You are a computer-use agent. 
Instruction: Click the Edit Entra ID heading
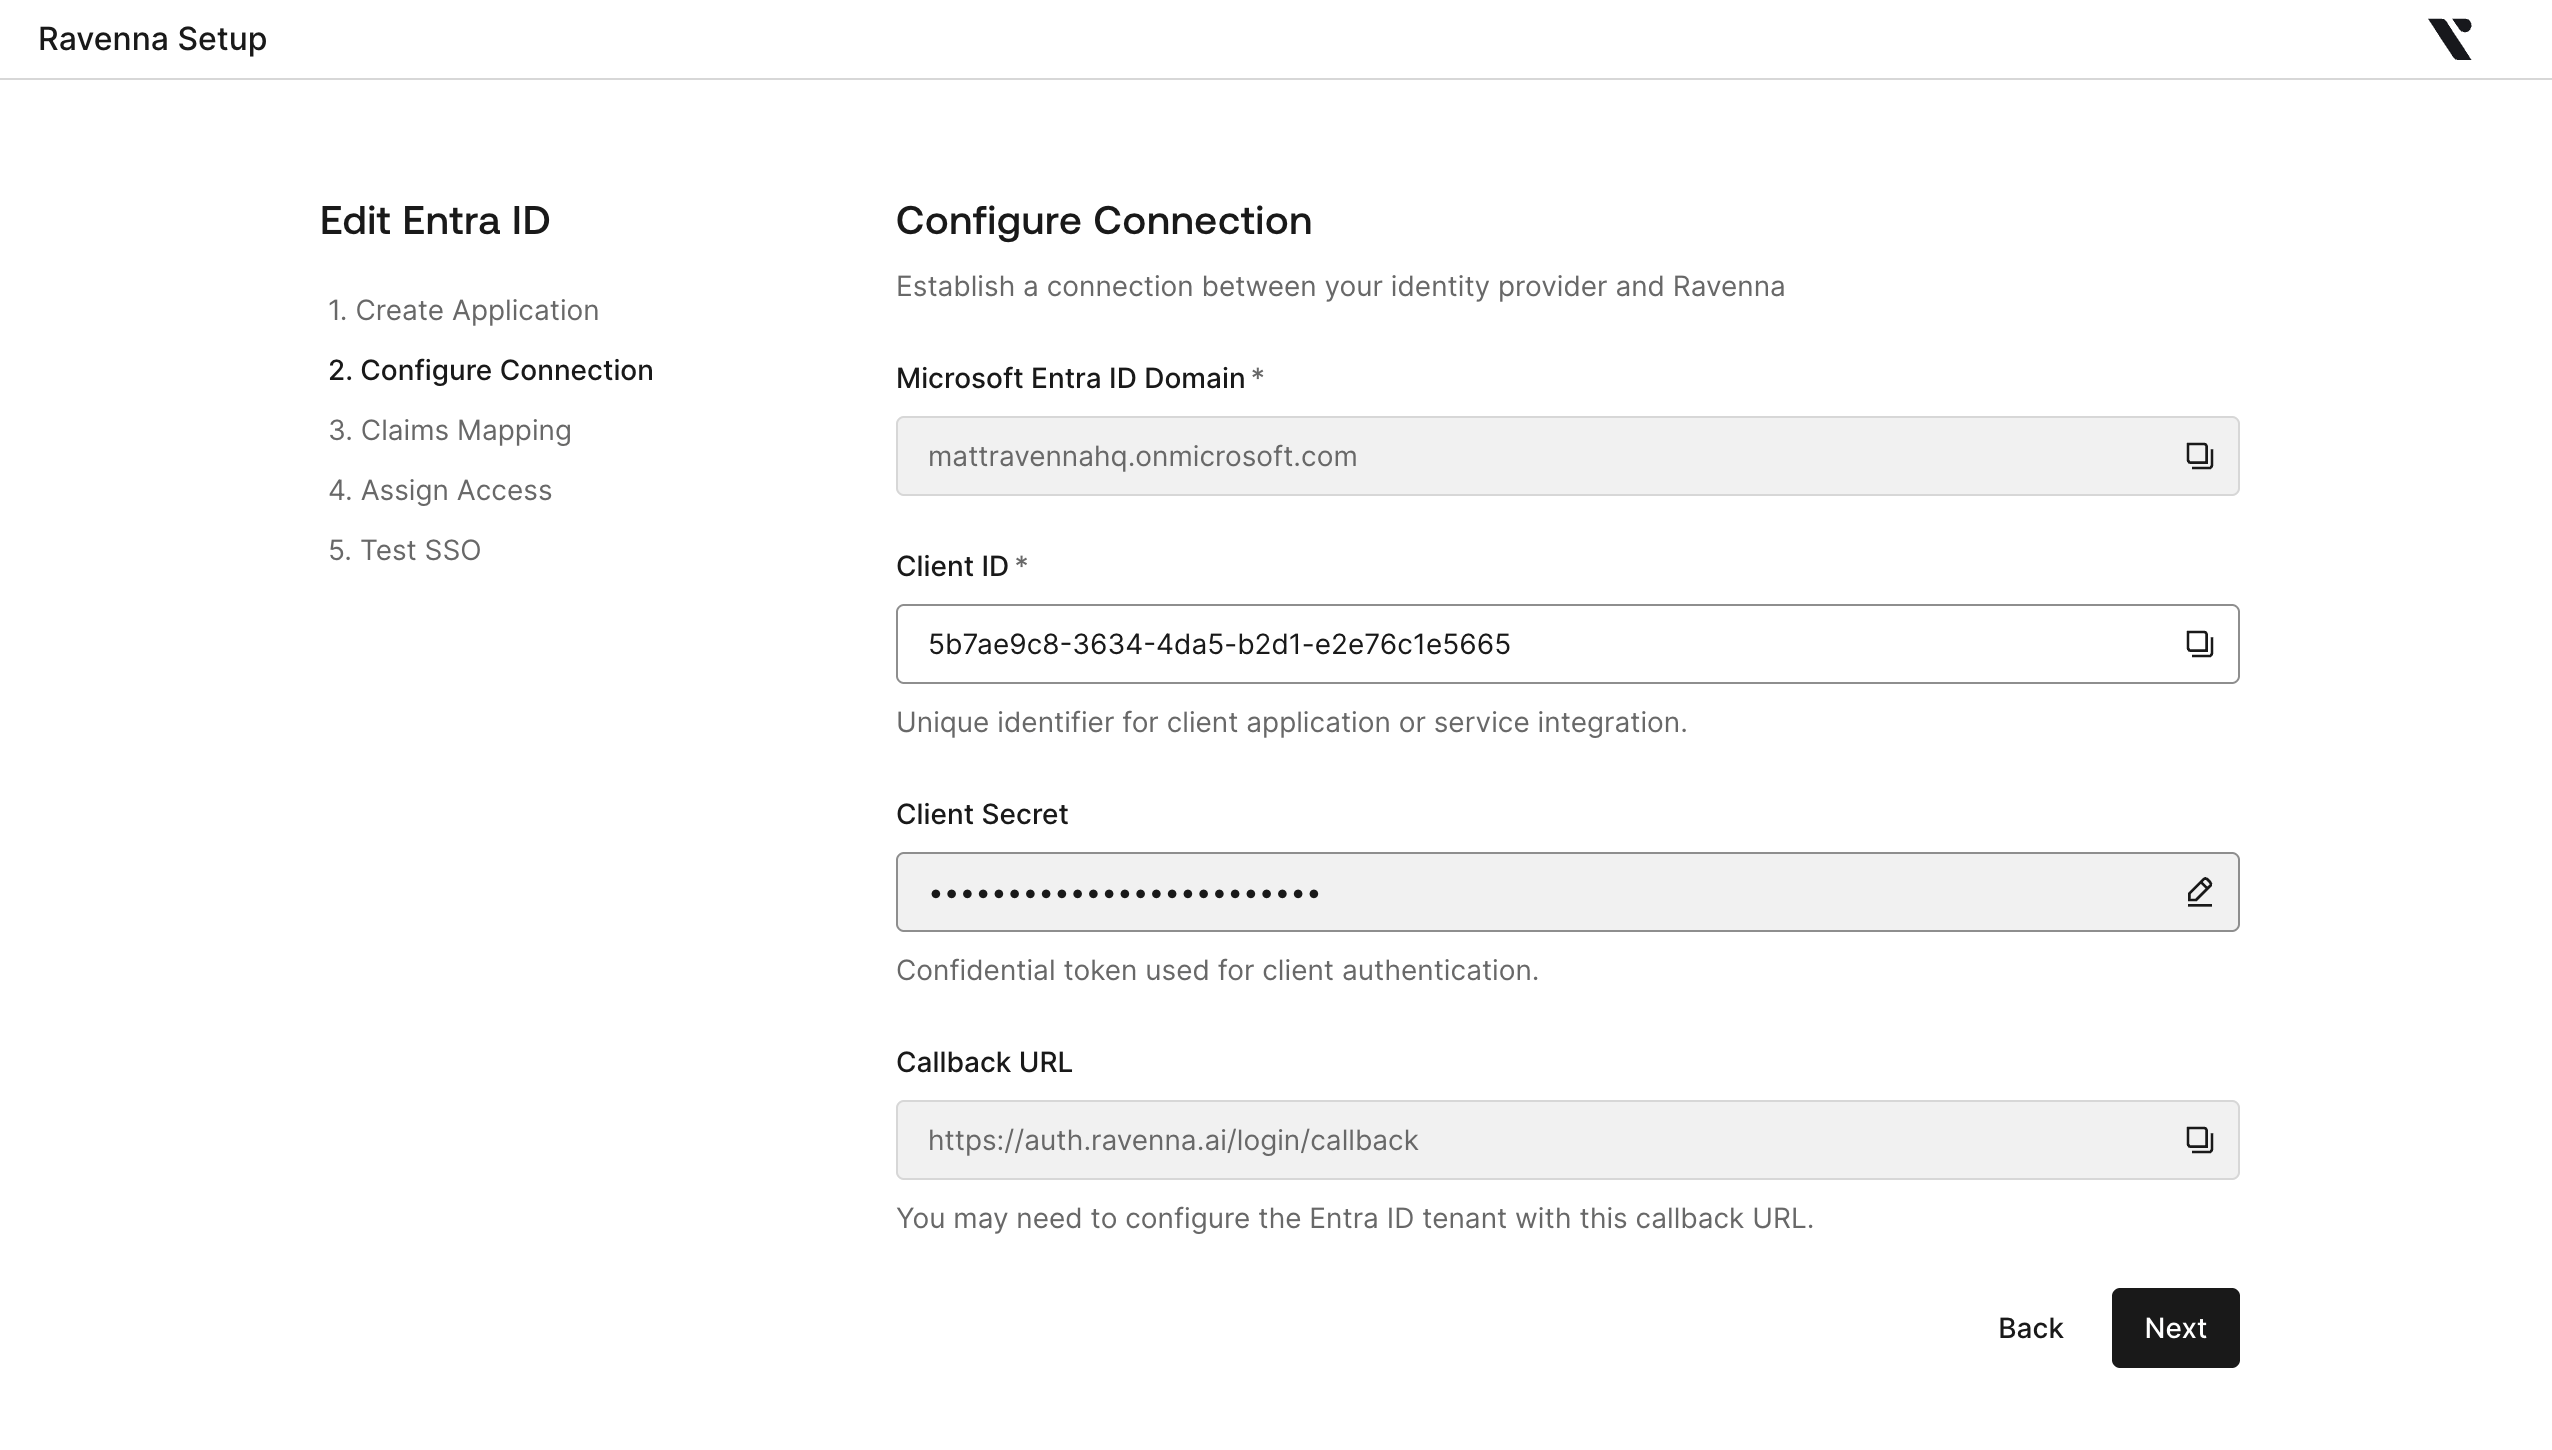(x=434, y=221)
